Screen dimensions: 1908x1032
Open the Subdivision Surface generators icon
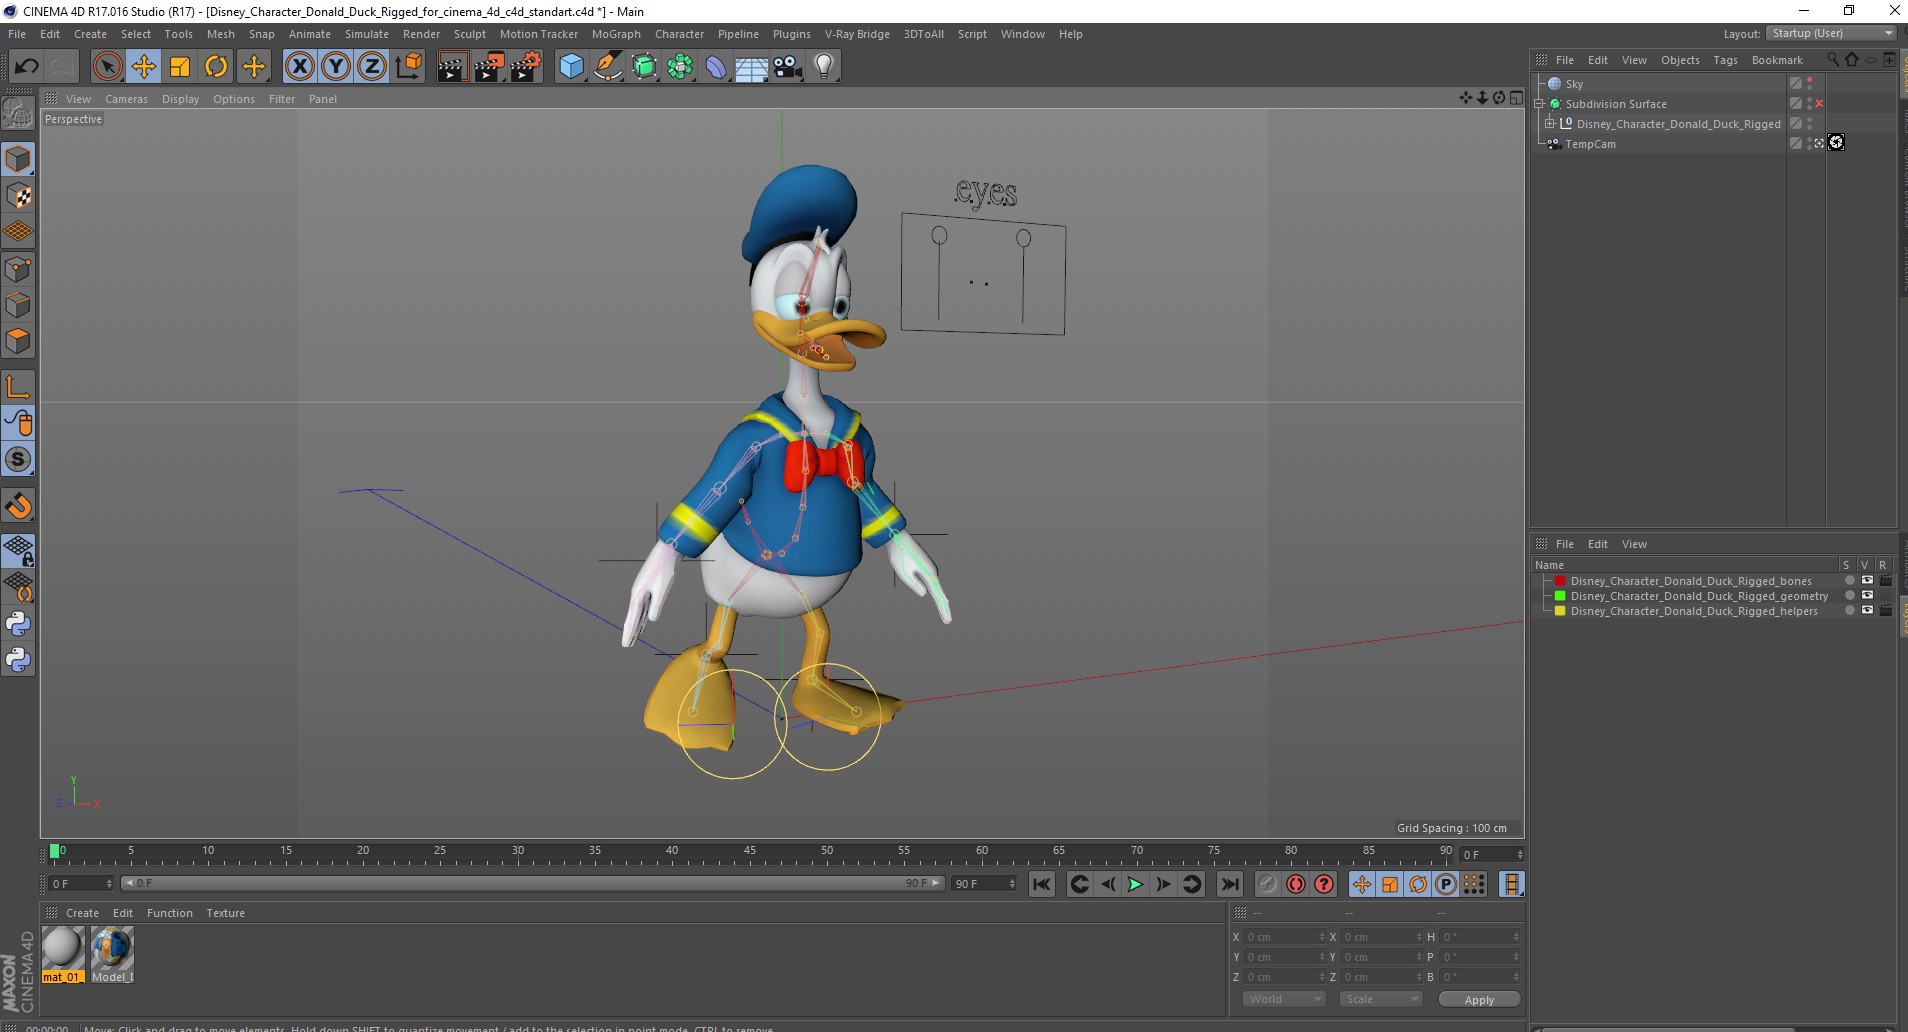[644, 67]
